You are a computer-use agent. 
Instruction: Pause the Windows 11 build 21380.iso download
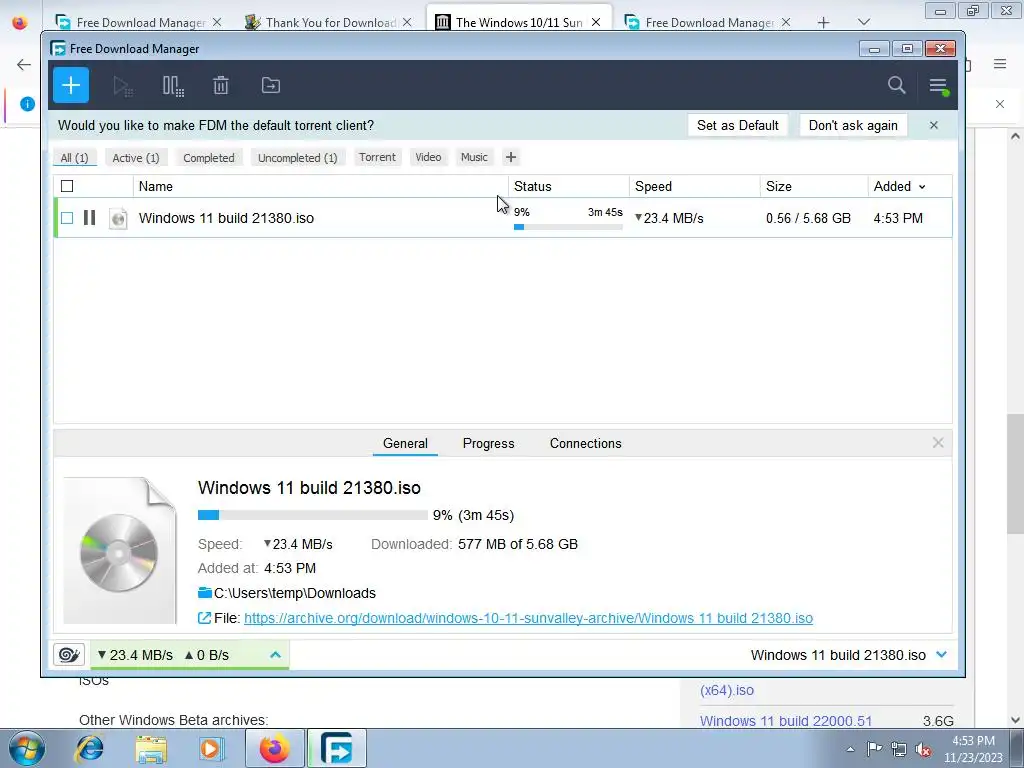89,217
